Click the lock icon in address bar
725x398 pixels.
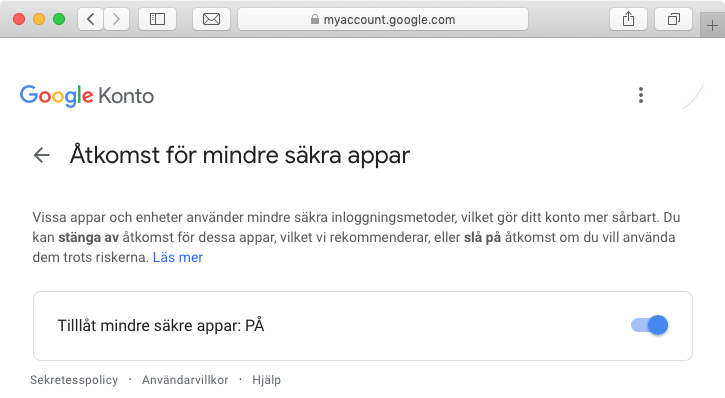pos(315,19)
